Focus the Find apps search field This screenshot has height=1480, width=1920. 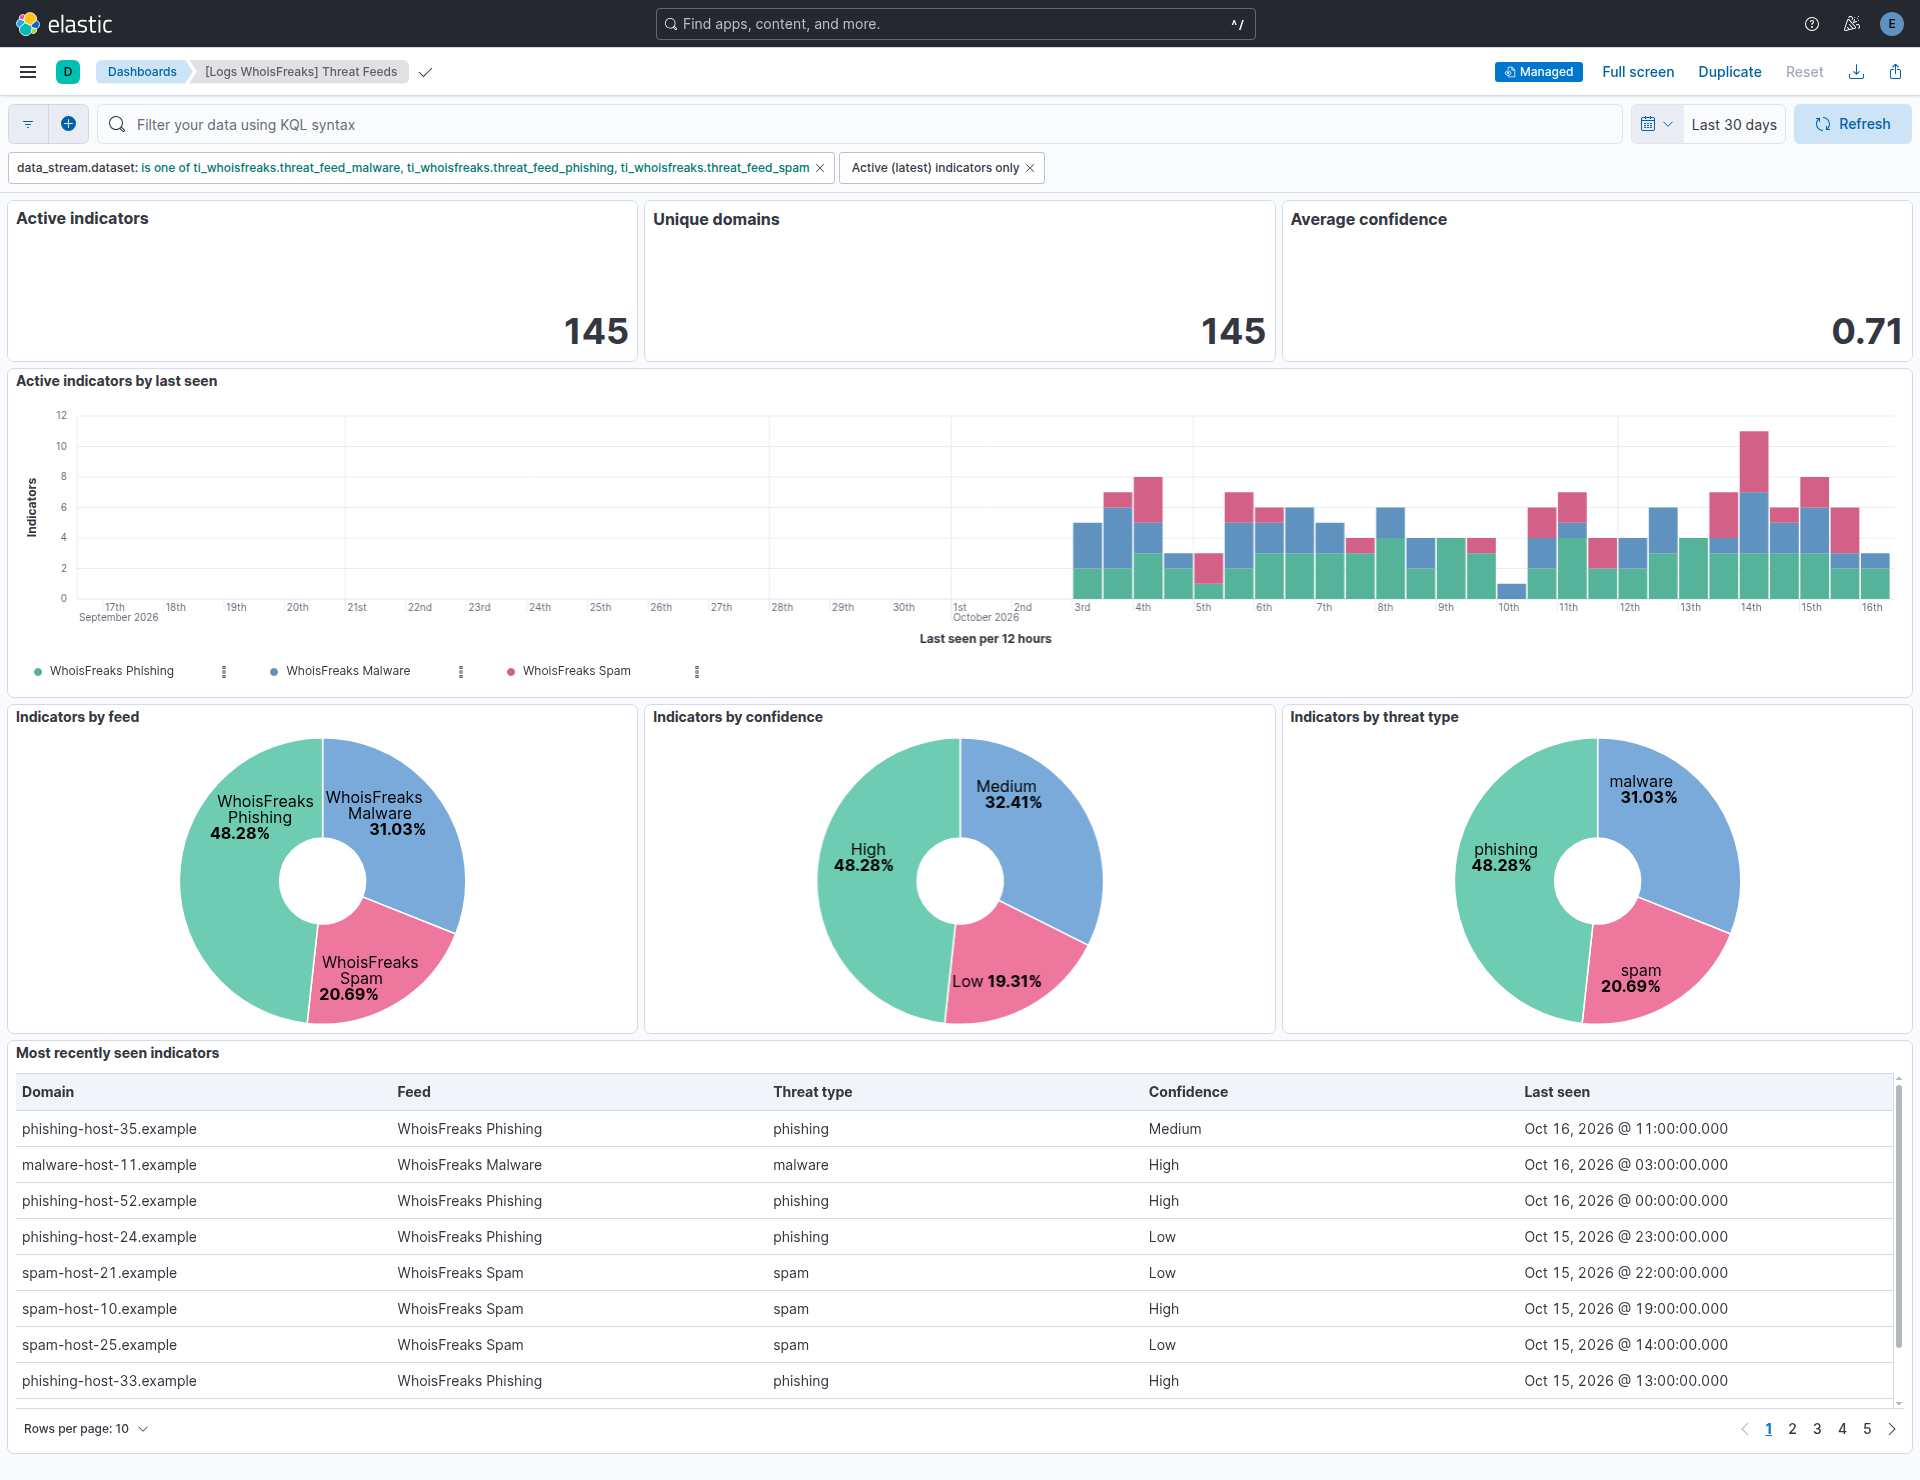click(x=955, y=24)
